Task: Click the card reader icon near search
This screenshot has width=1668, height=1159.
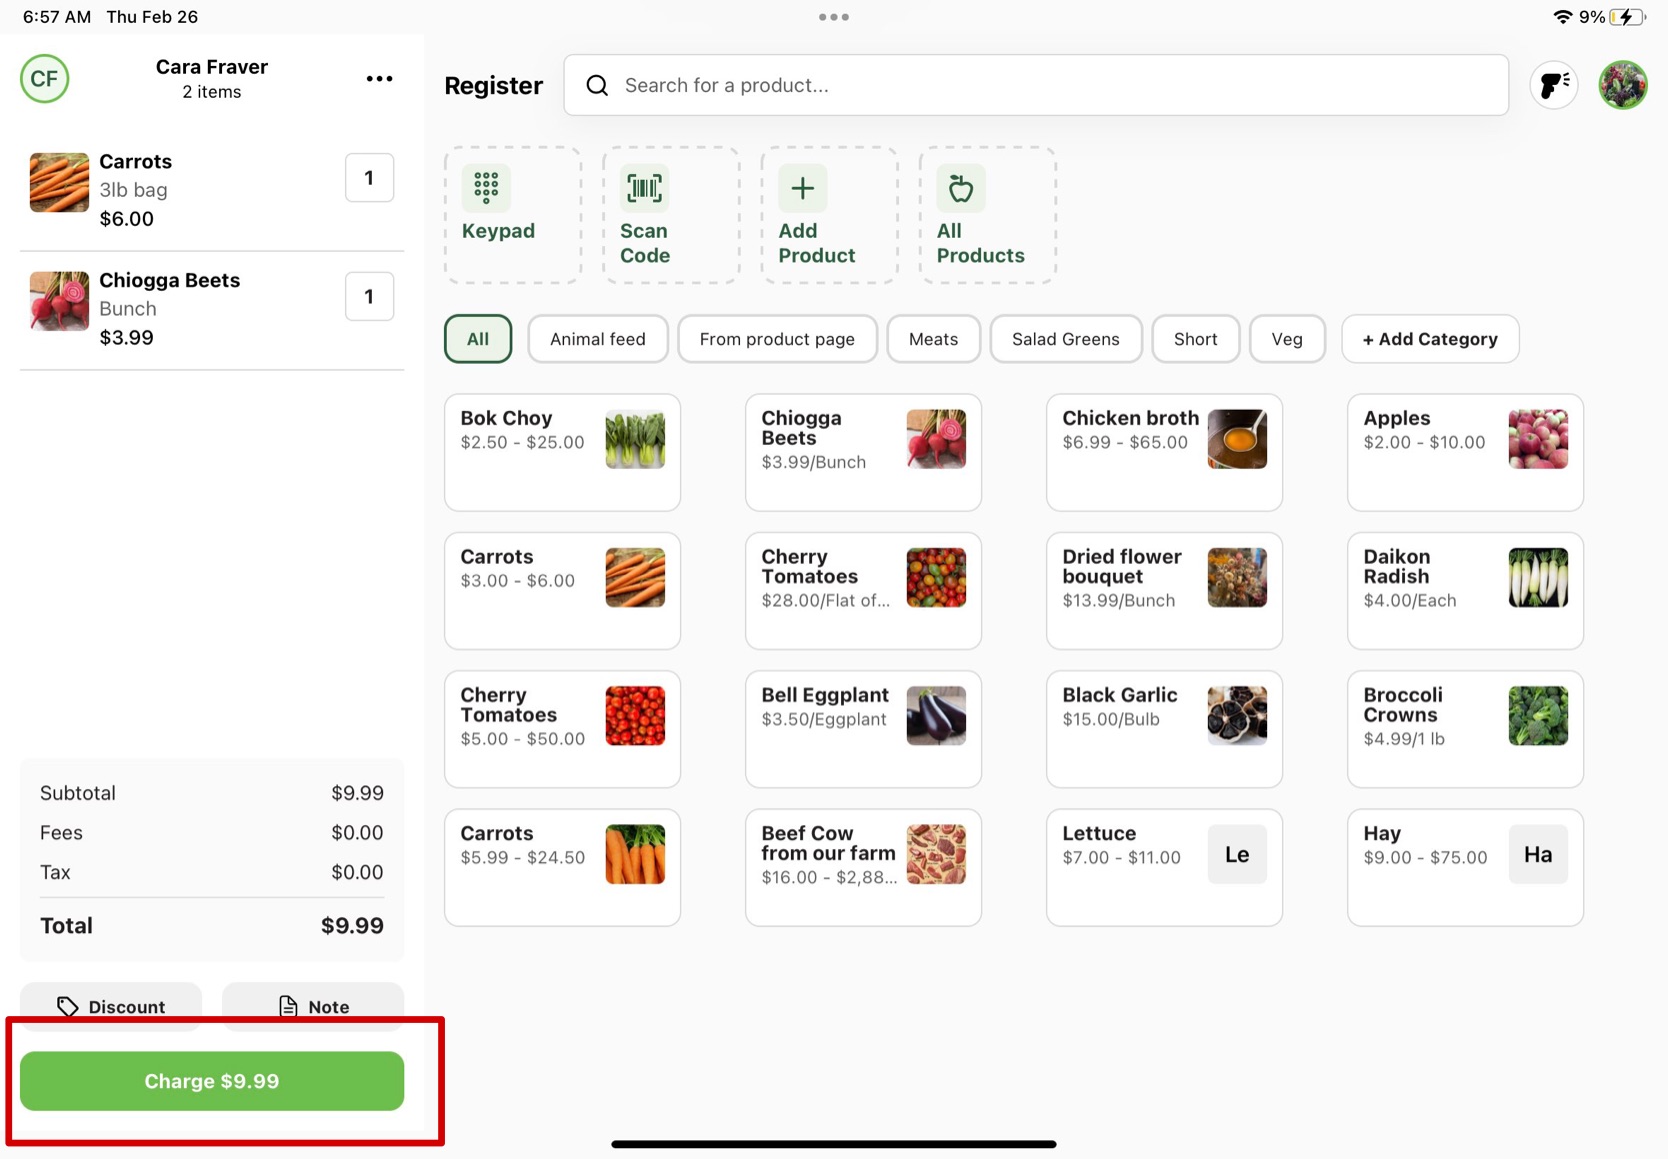Action: tap(1553, 85)
